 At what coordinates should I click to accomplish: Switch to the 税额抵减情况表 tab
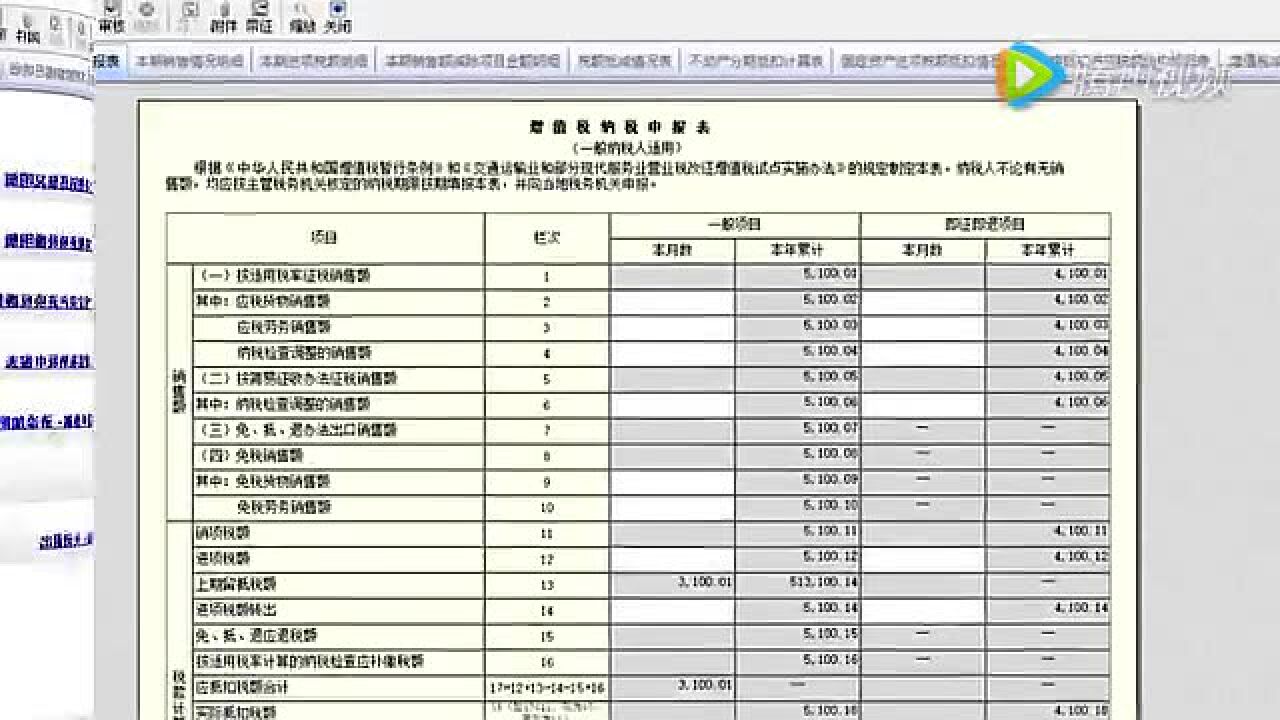pyautogui.click(x=624, y=61)
